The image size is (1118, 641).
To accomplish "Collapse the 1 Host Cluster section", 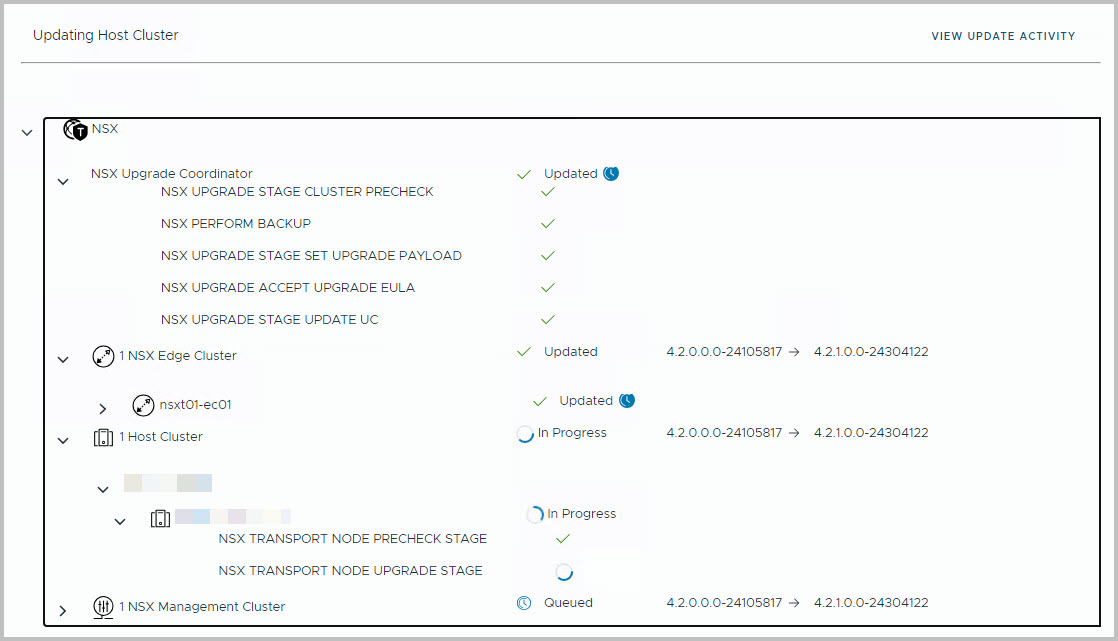I will click(63, 440).
